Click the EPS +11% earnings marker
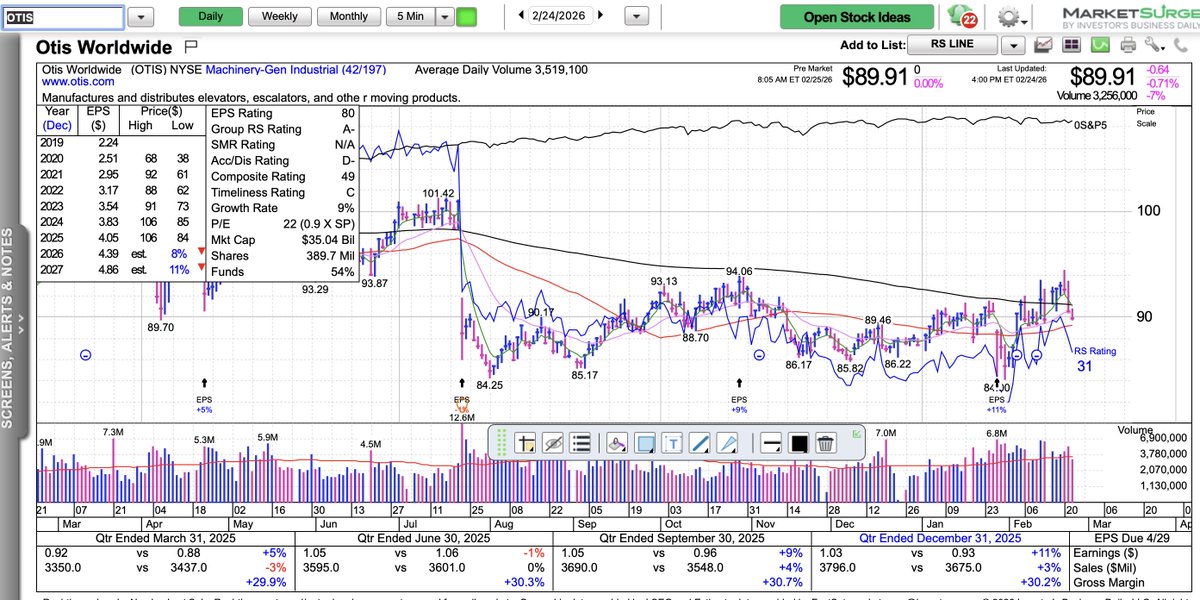The image size is (1200, 600). pos(995,394)
